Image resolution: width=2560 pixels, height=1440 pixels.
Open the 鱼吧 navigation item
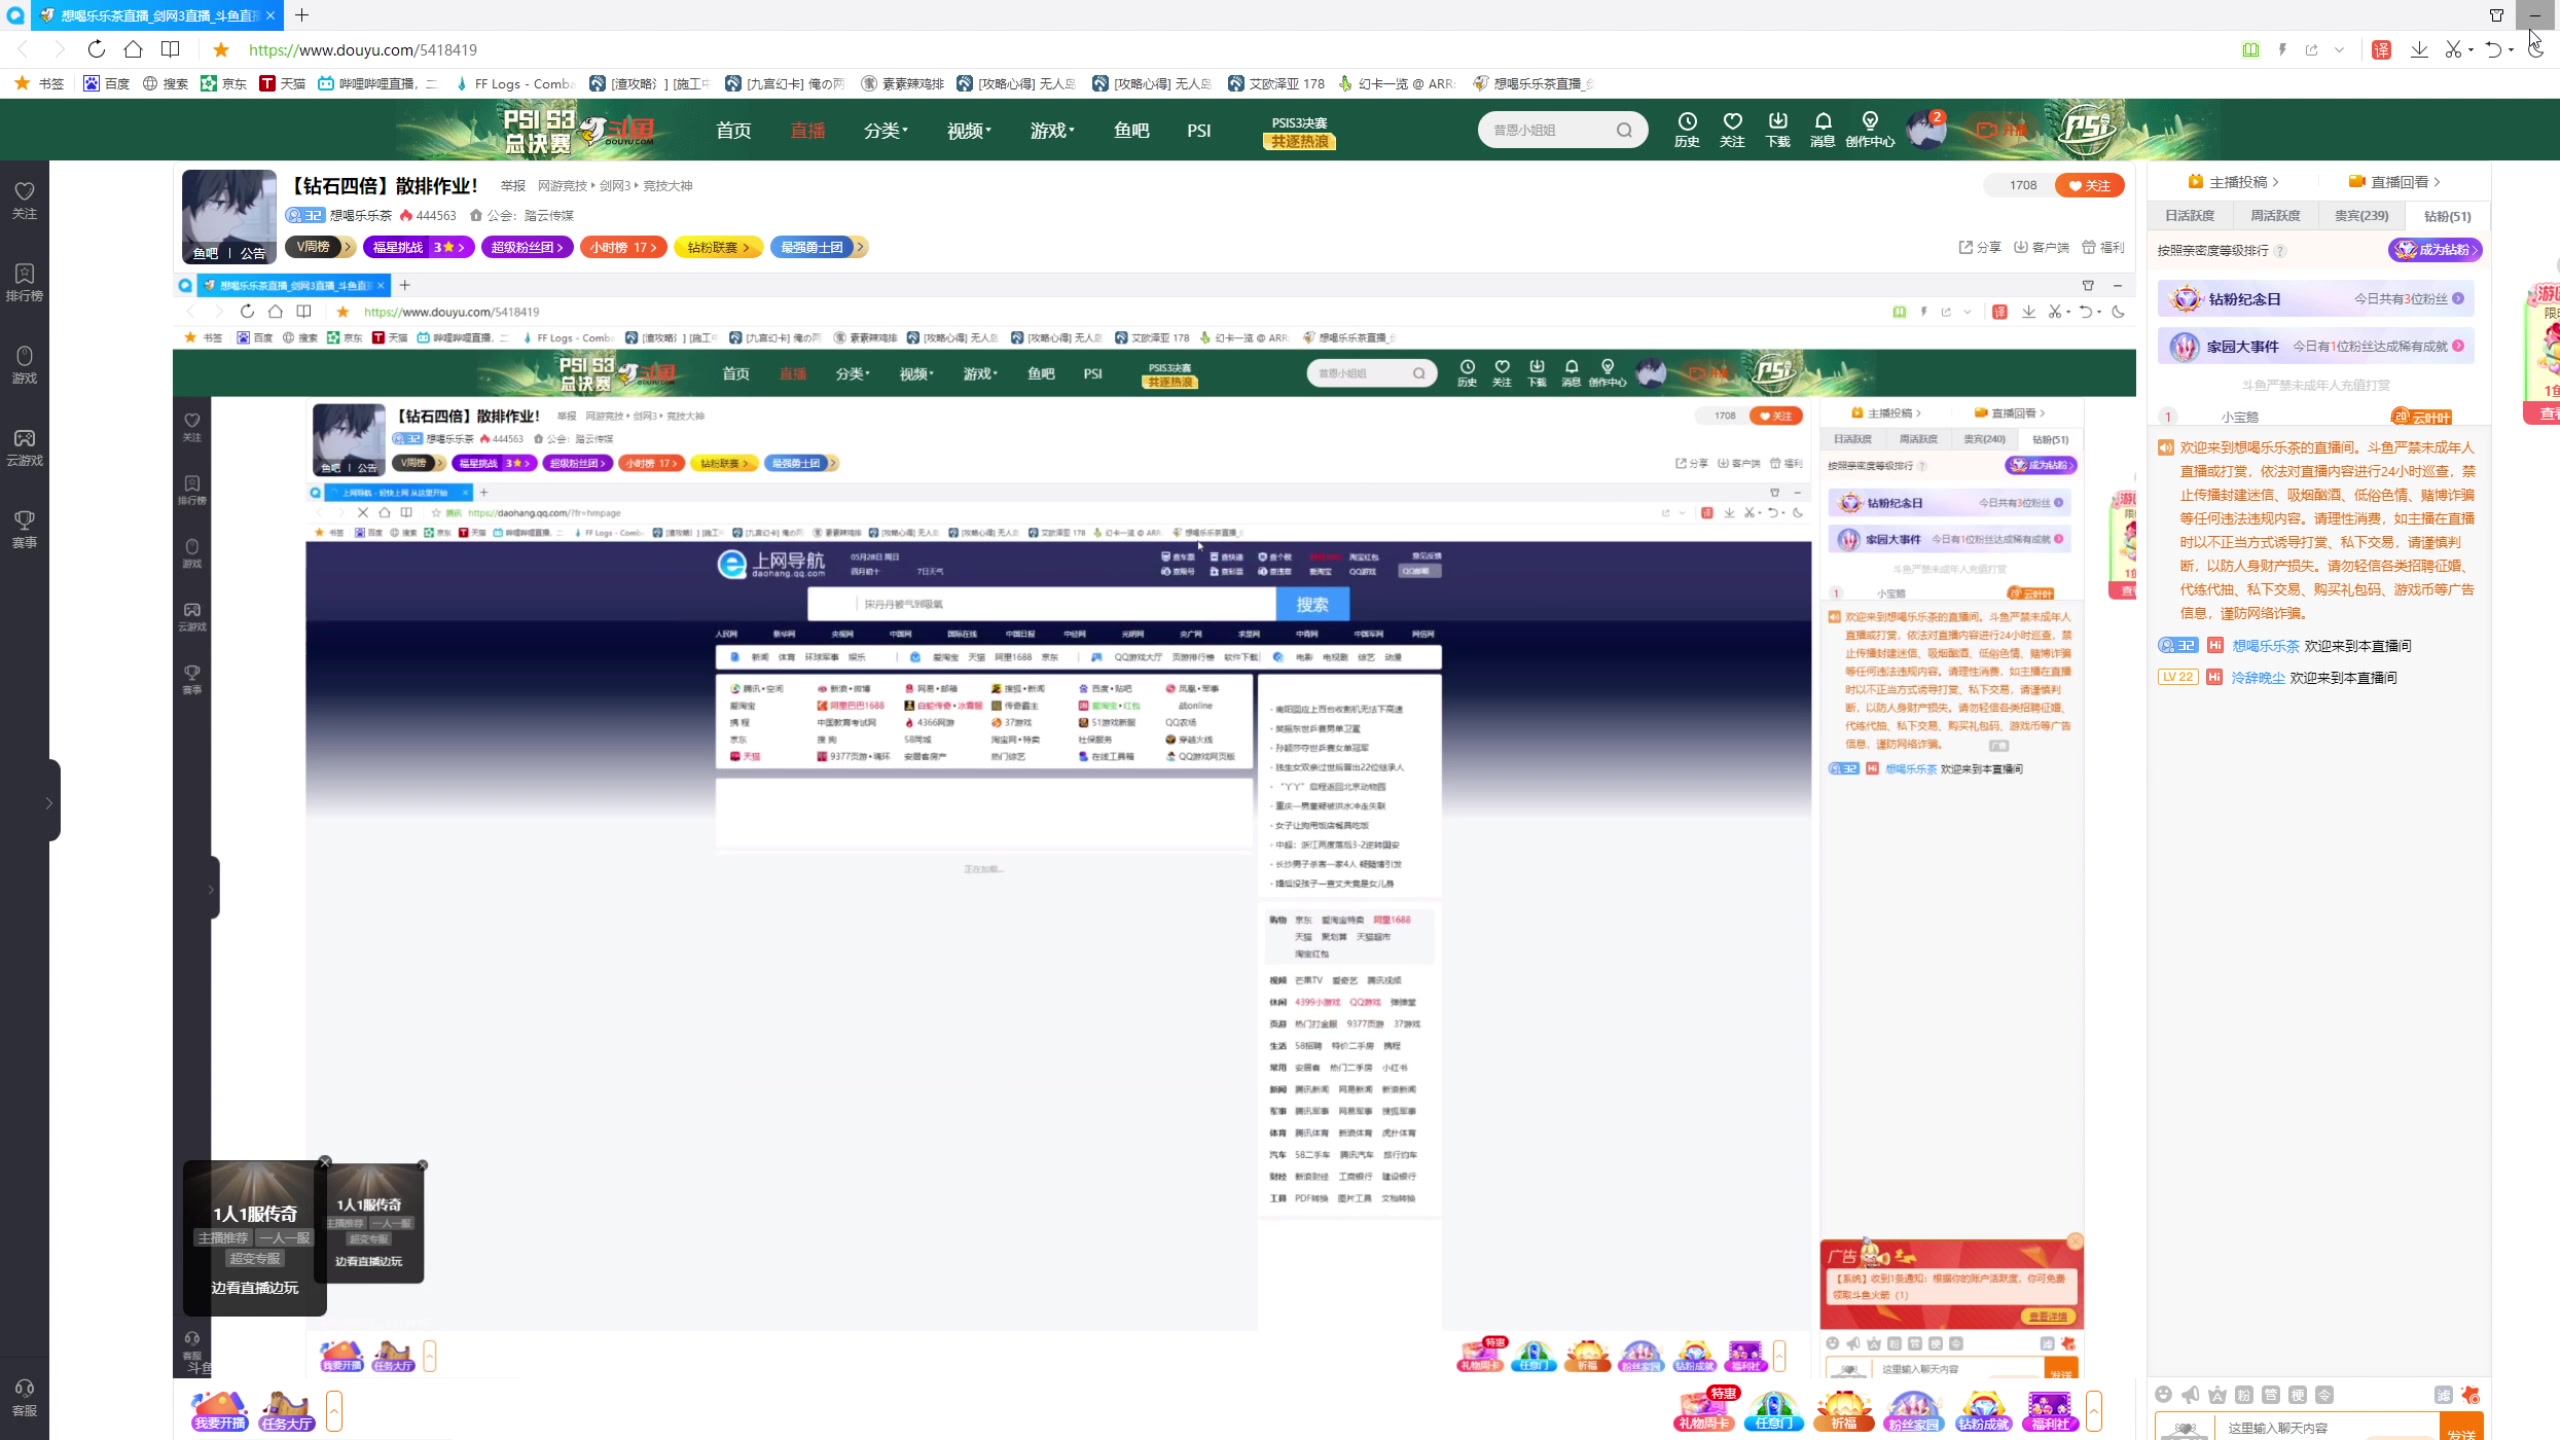[x=1131, y=130]
